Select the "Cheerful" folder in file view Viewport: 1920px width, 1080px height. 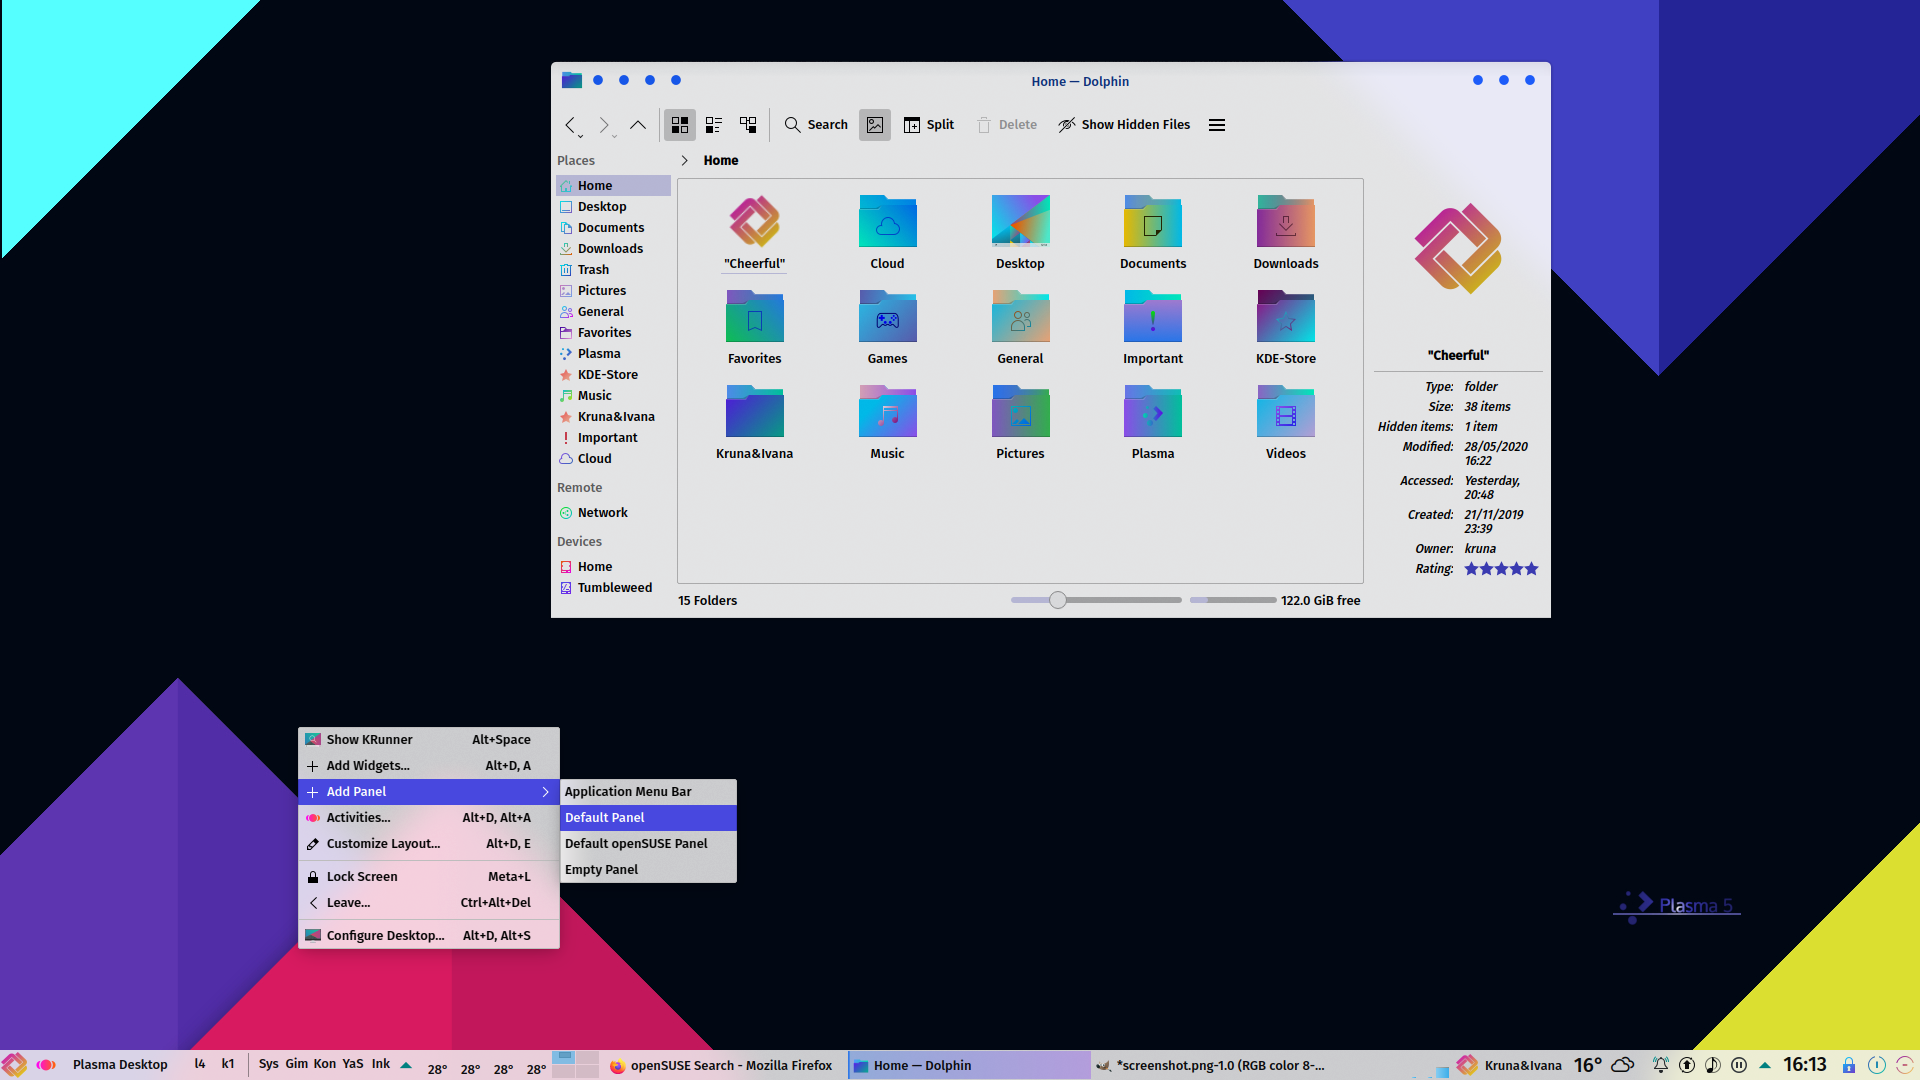coord(755,232)
